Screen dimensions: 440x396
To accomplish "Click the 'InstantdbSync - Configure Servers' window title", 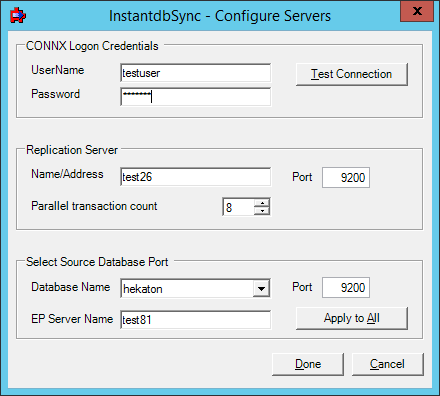I will 220,16.
